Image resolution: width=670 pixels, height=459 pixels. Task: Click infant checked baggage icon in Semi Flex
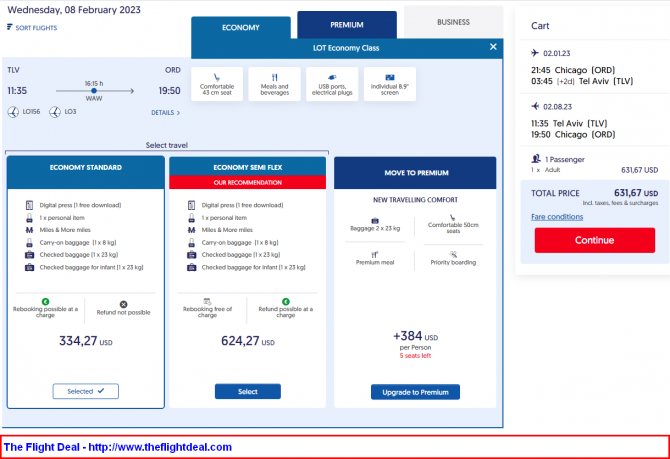(x=191, y=268)
